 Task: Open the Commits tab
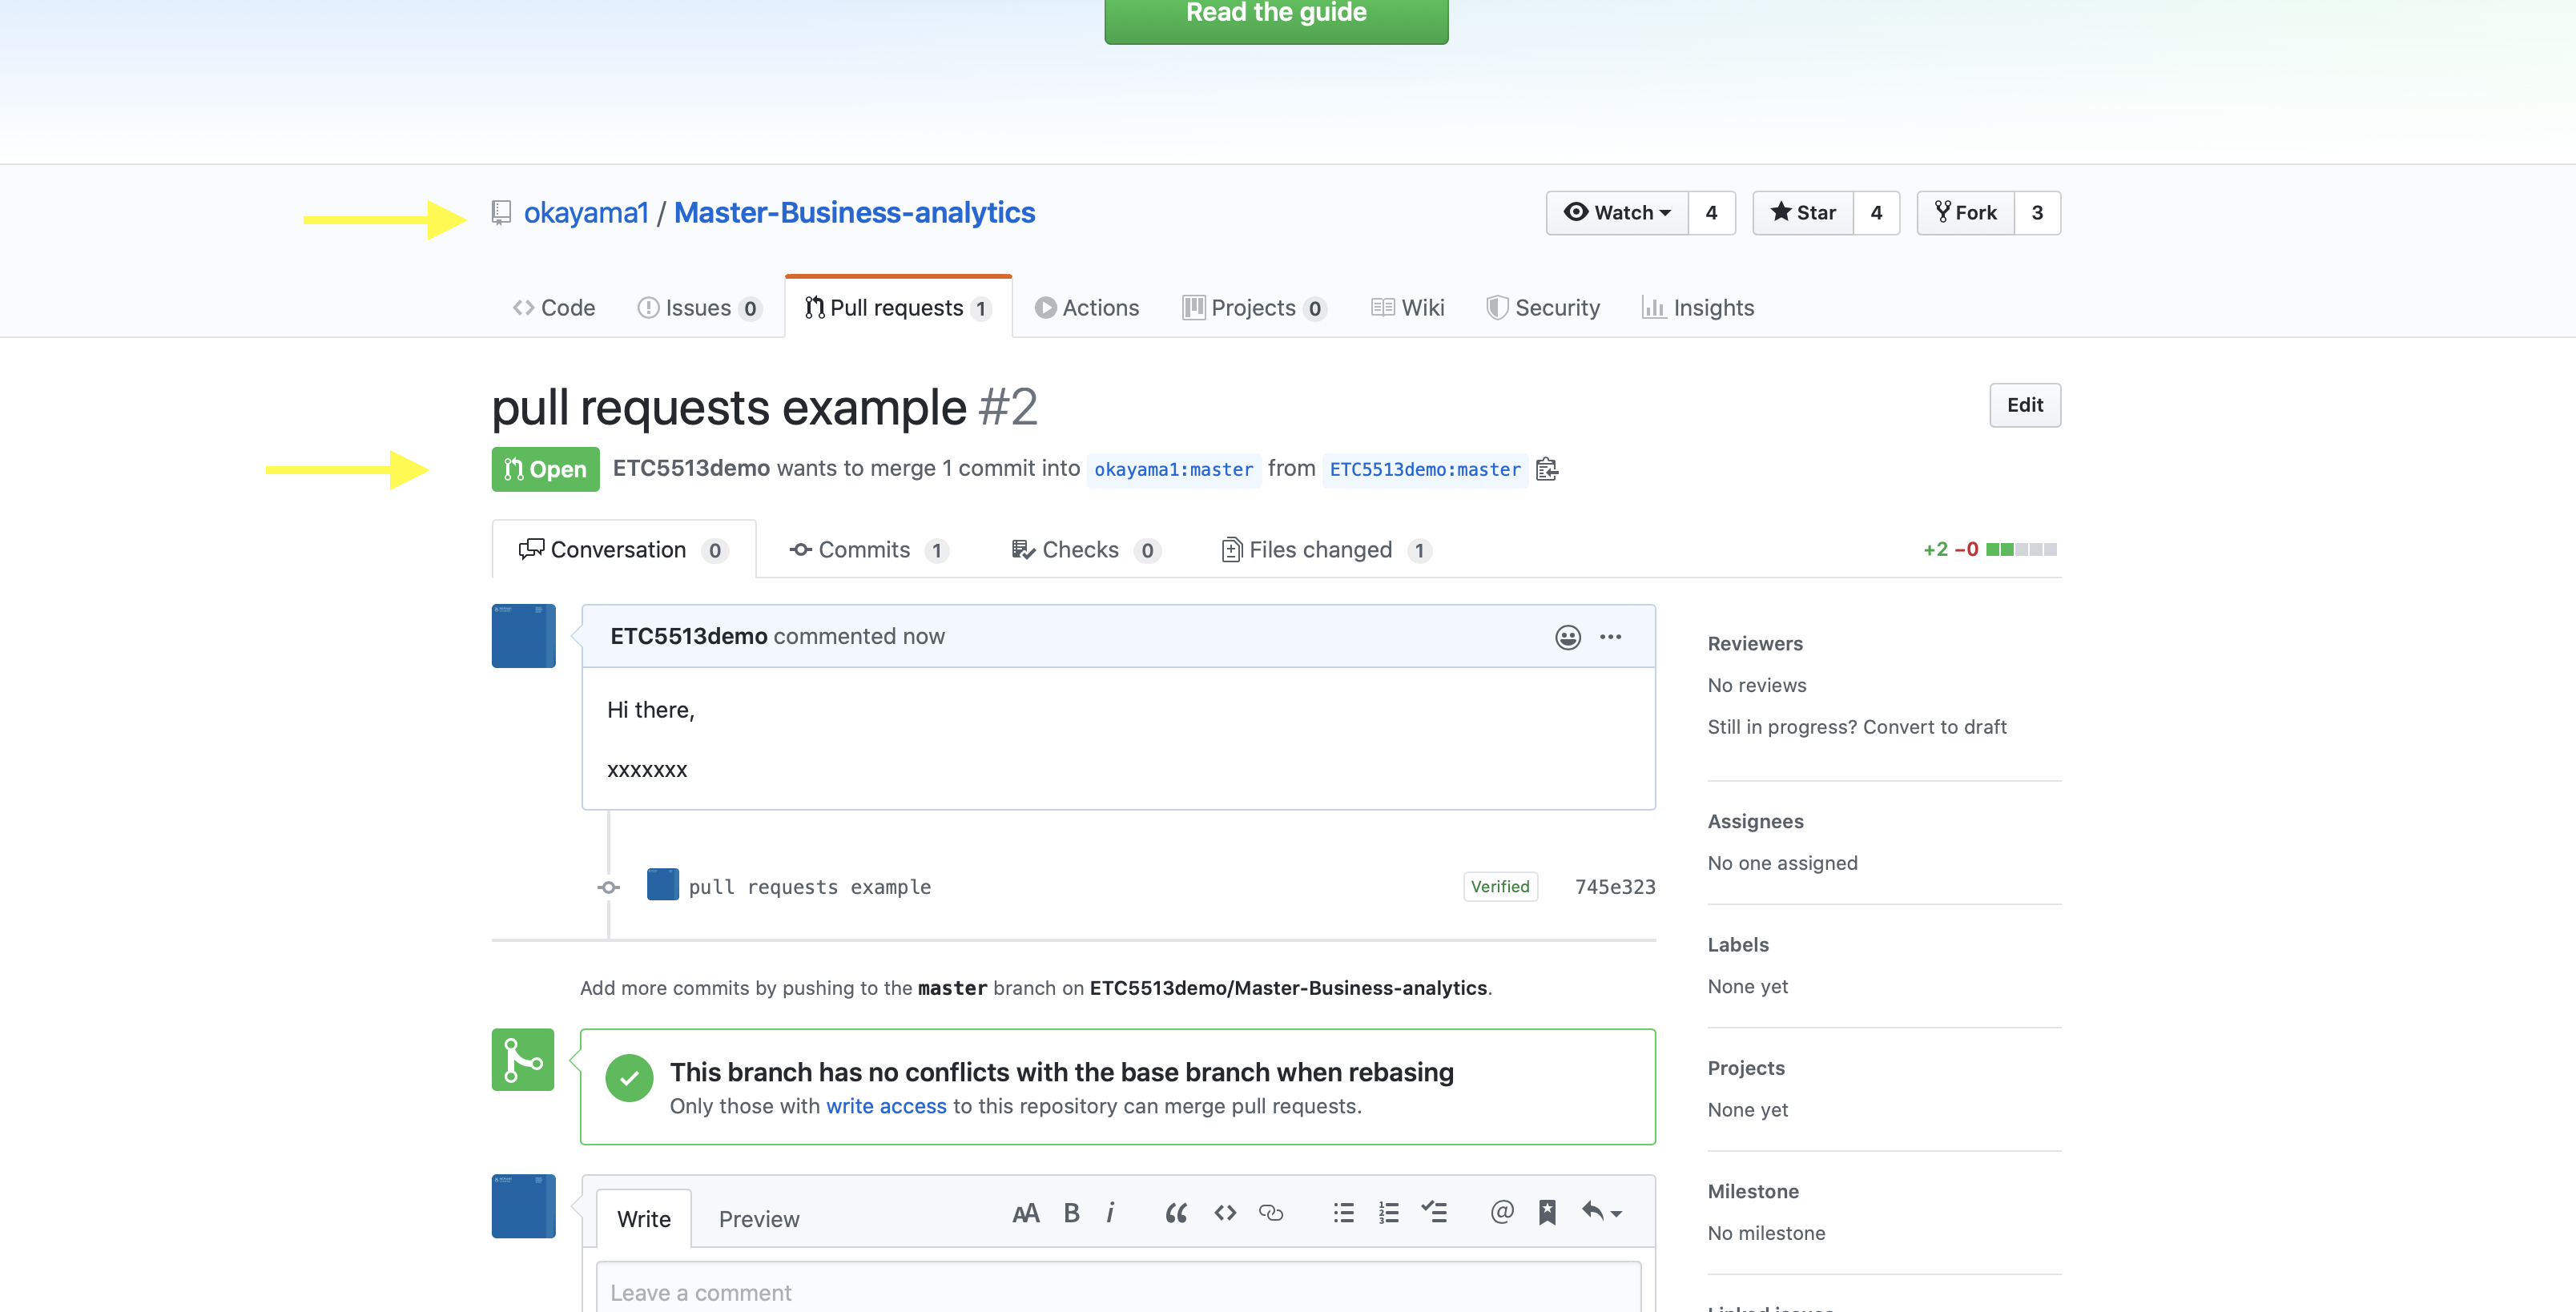click(867, 550)
